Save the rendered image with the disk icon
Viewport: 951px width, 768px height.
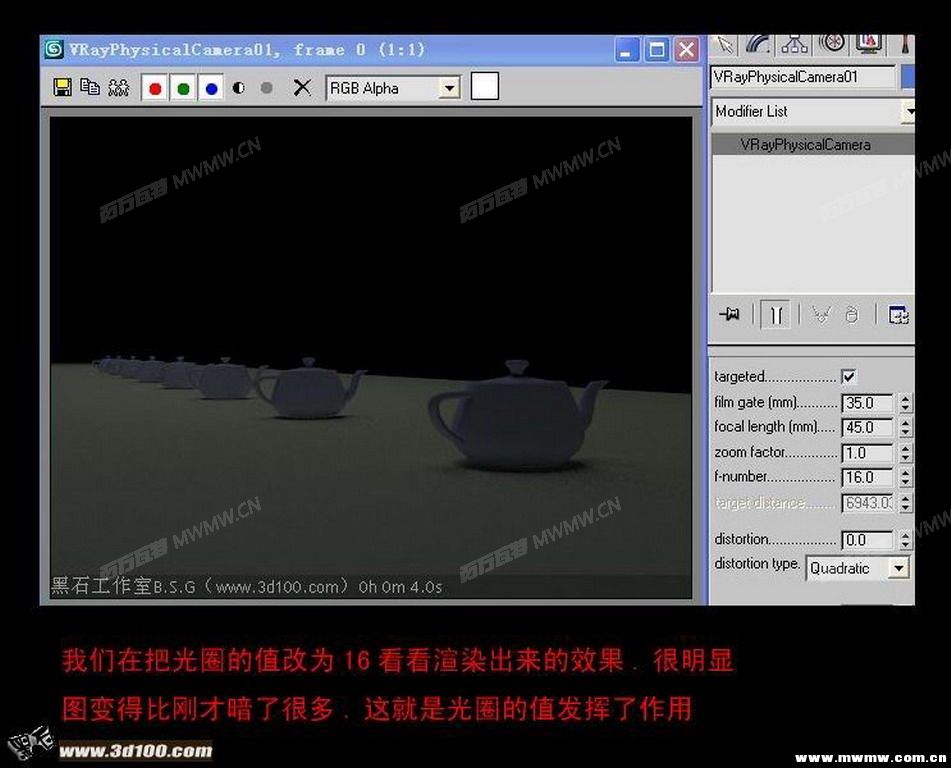point(62,87)
